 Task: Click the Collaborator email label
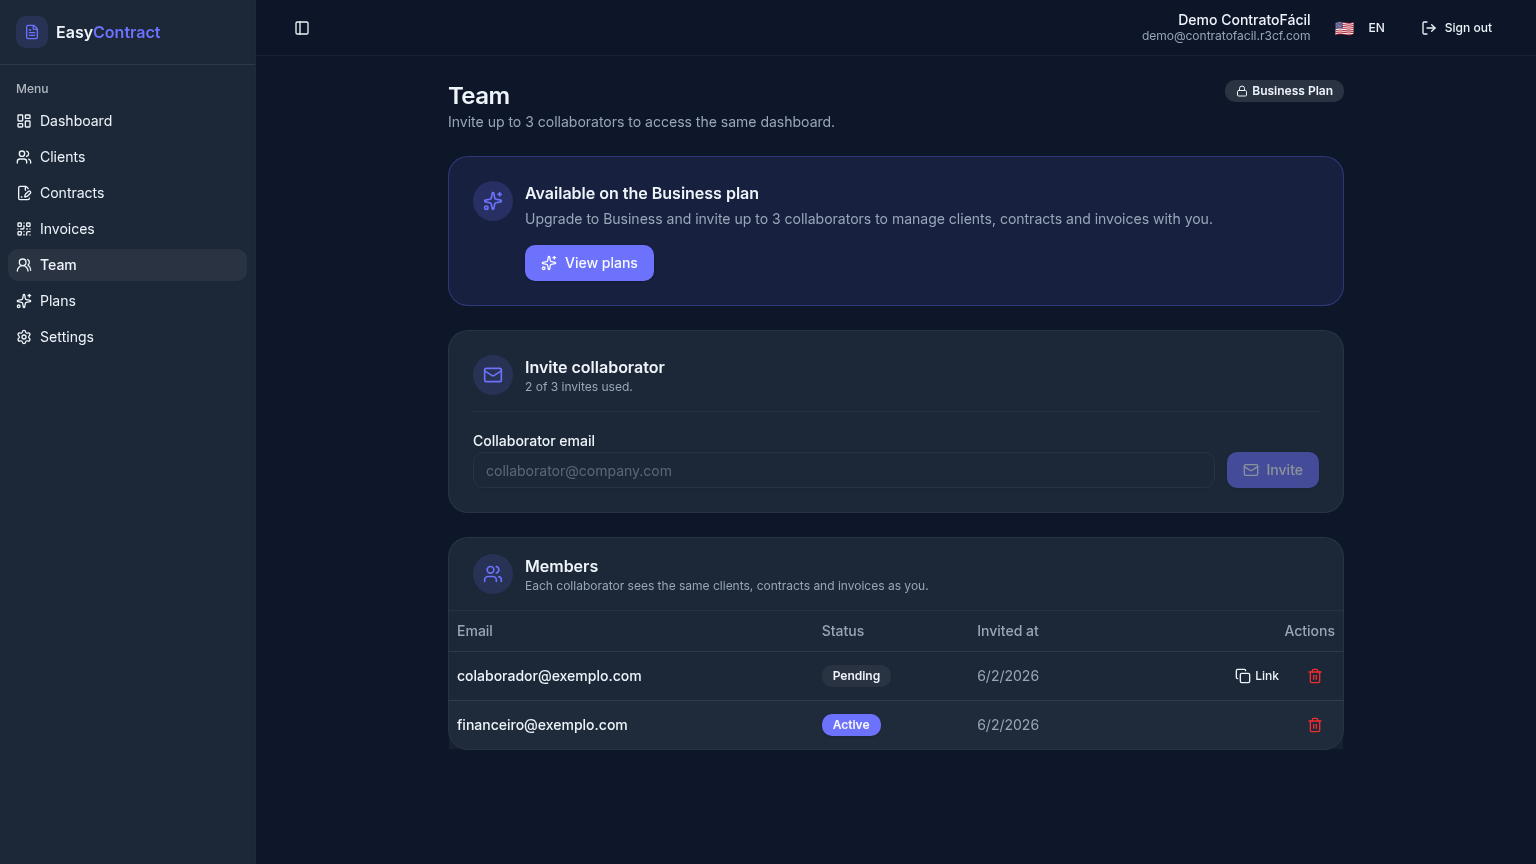(534, 441)
